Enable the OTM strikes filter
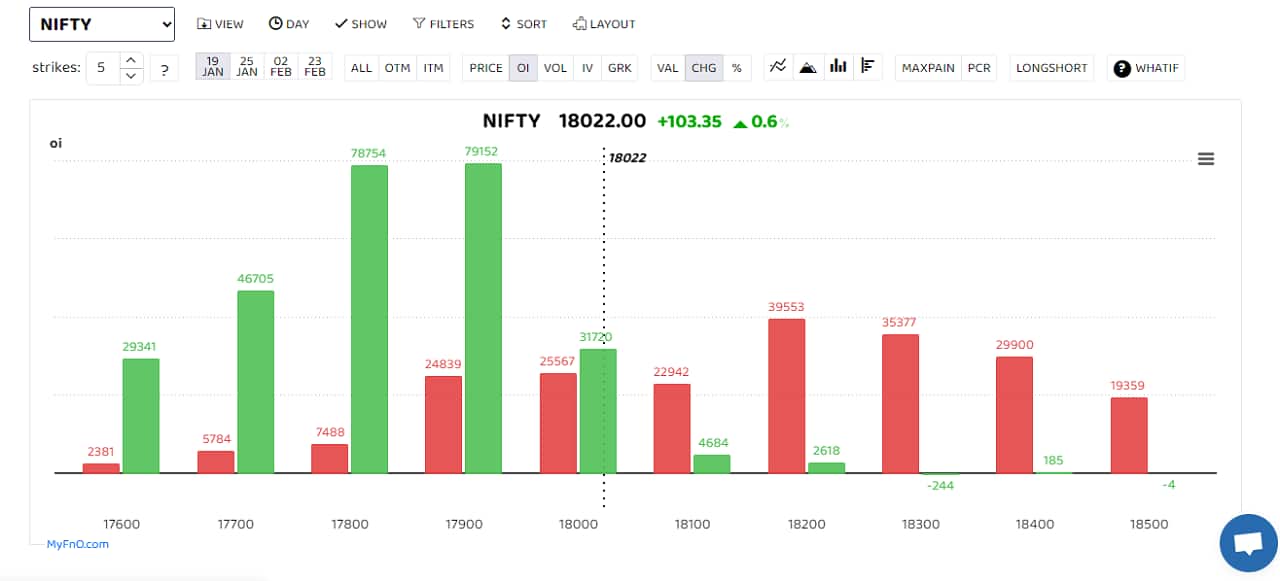The height and width of the screenshot is (581, 1280). (397, 68)
